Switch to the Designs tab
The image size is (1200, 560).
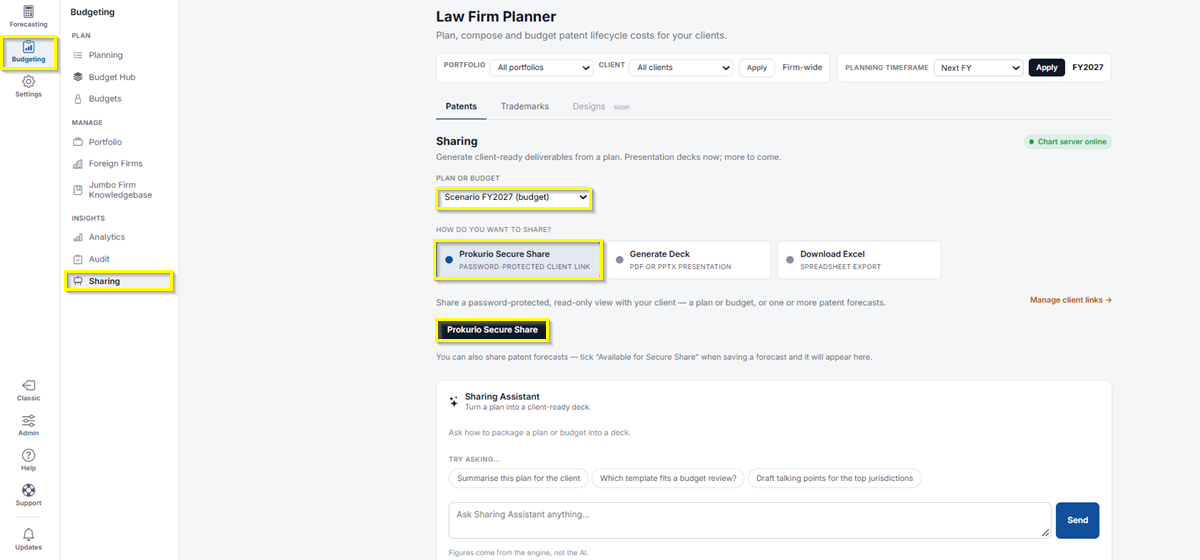click(x=601, y=106)
